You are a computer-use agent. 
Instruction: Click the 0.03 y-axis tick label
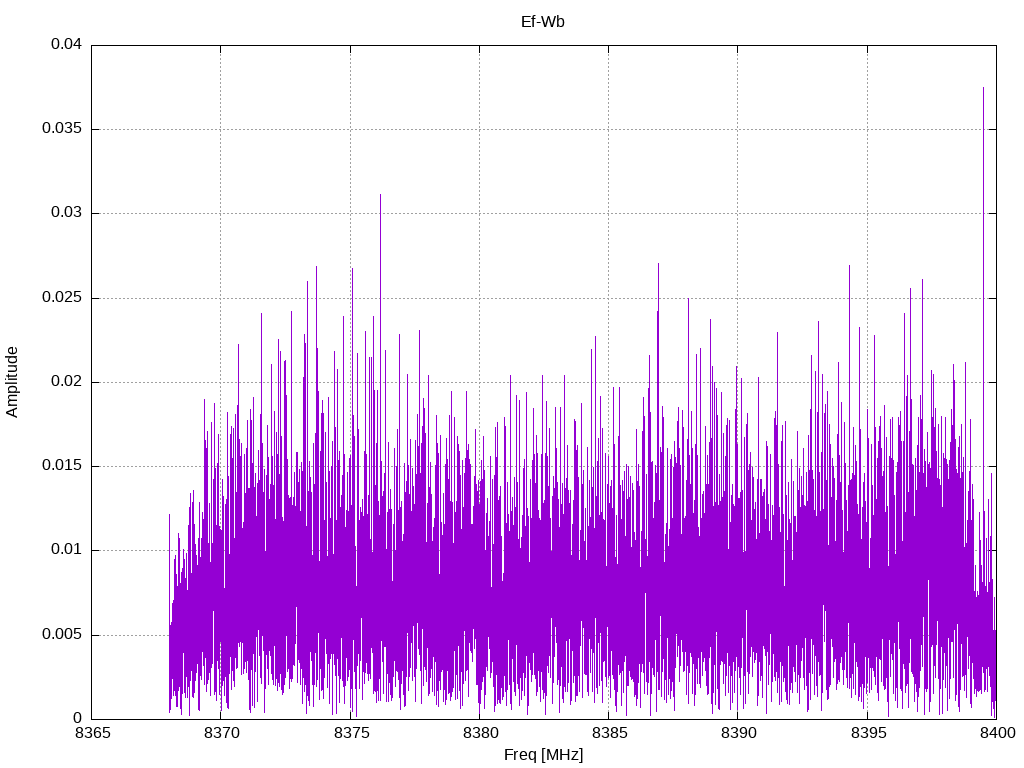click(66, 213)
